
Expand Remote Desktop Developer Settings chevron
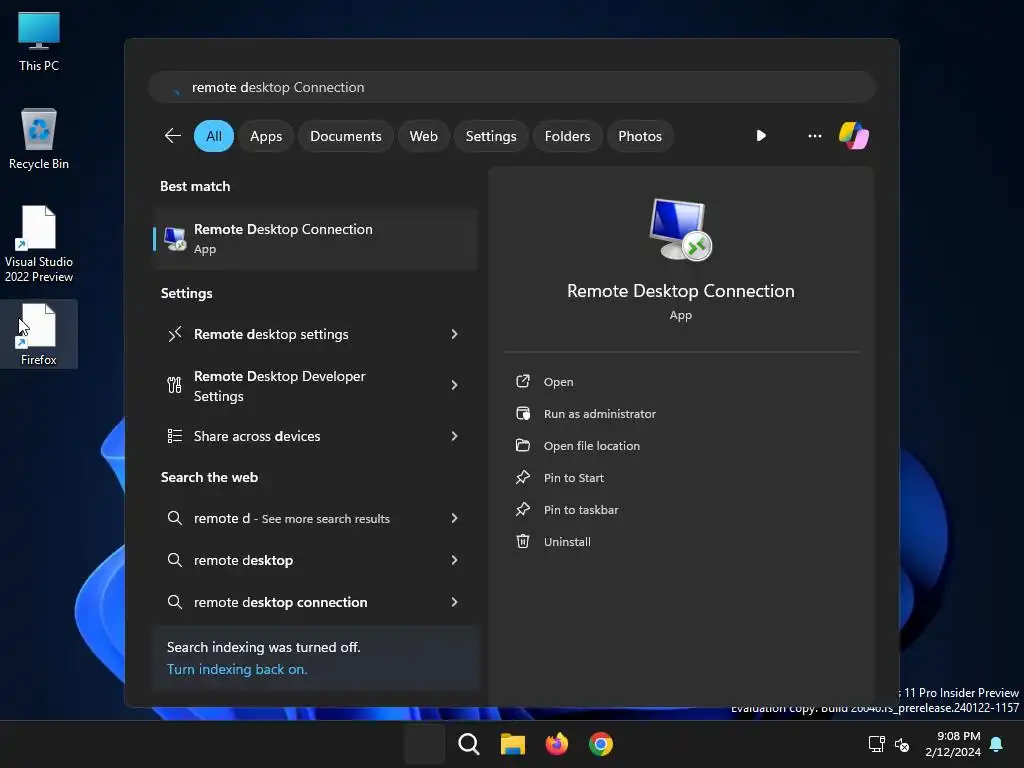pyautogui.click(x=455, y=385)
